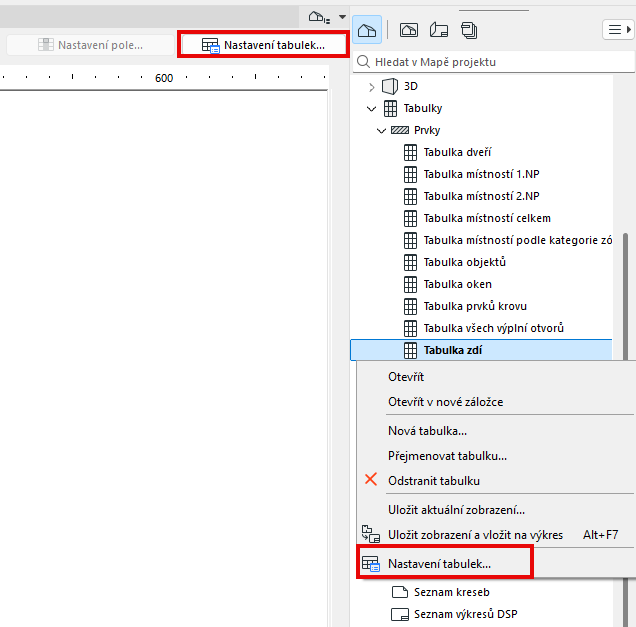Select Seznam kreseb list item
The height and width of the screenshot is (627, 636).
[x=451, y=592]
